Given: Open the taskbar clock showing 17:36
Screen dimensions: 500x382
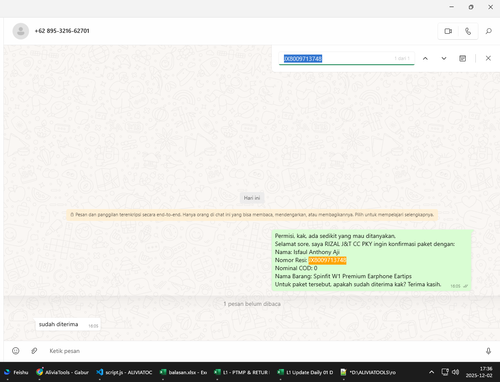Looking at the screenshot, I should pyautogui.click(x=479, y=372).
